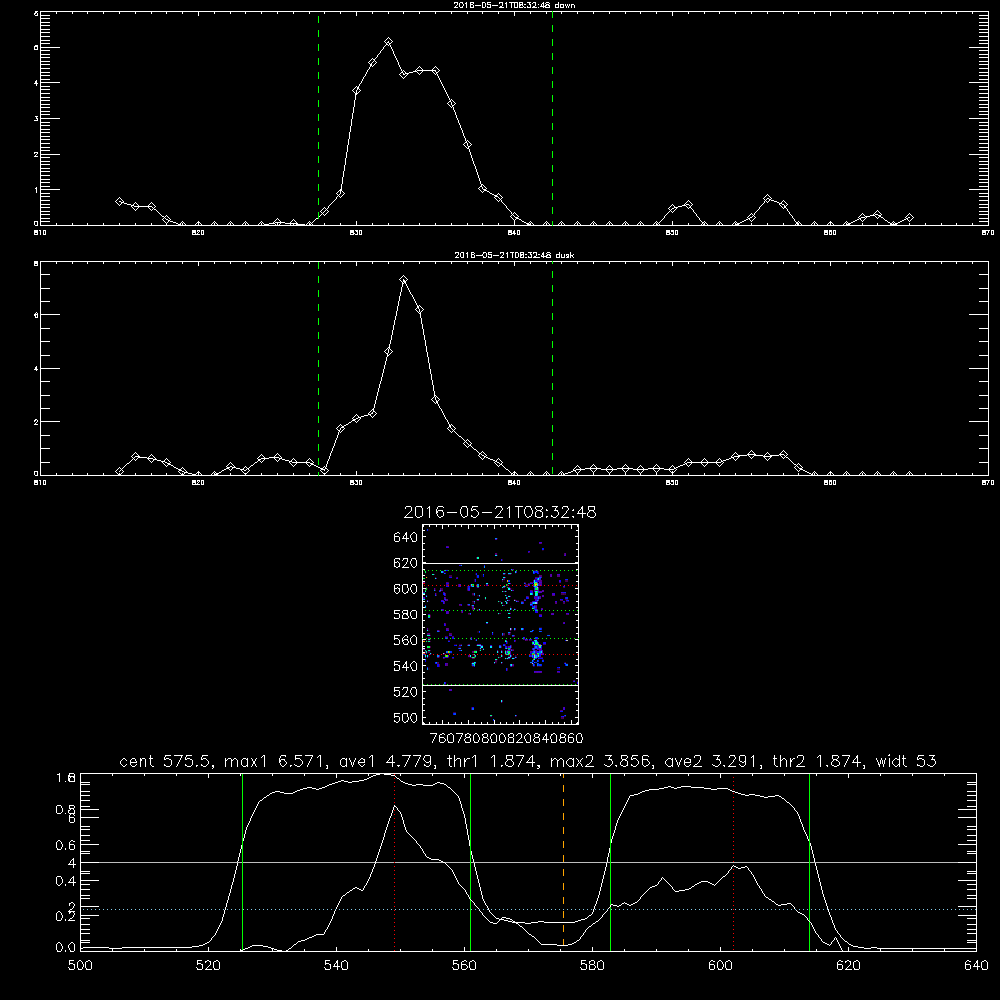Click the 'max2 3.856' value

(x=600, y=761)
